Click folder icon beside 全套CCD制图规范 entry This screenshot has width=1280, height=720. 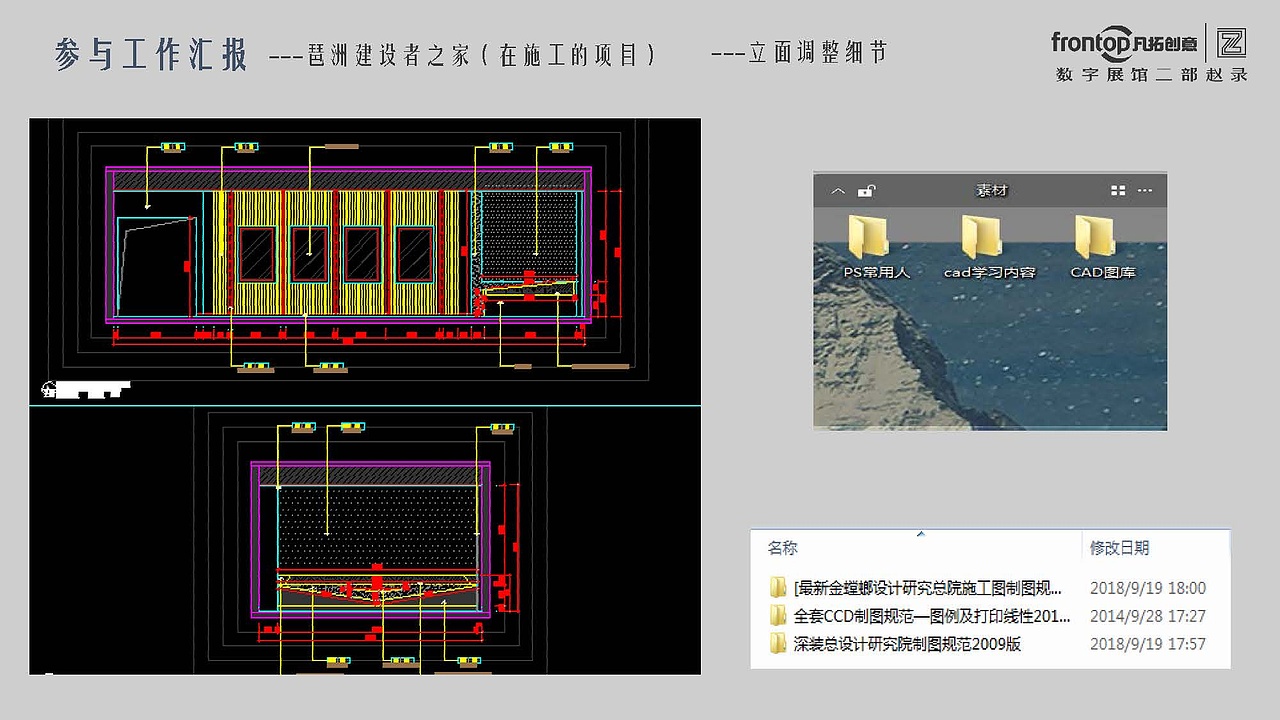coord(779,616)
